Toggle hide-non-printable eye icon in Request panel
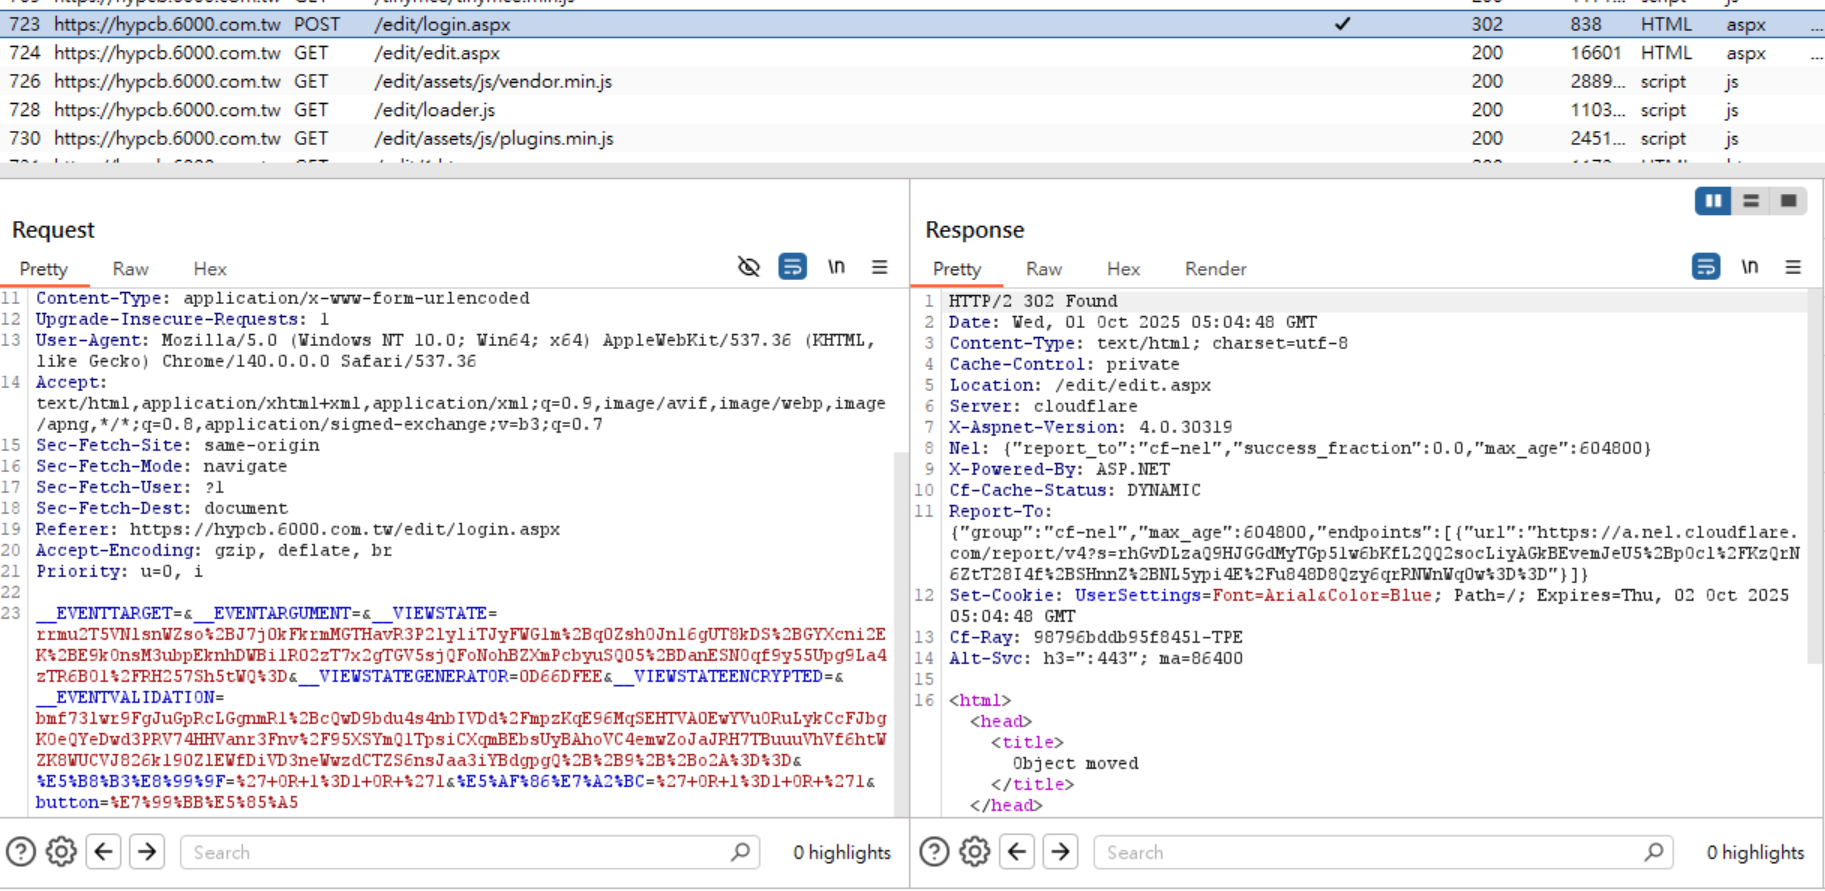The height and width of the screenshot is (891, 1825). click(748, 267)
